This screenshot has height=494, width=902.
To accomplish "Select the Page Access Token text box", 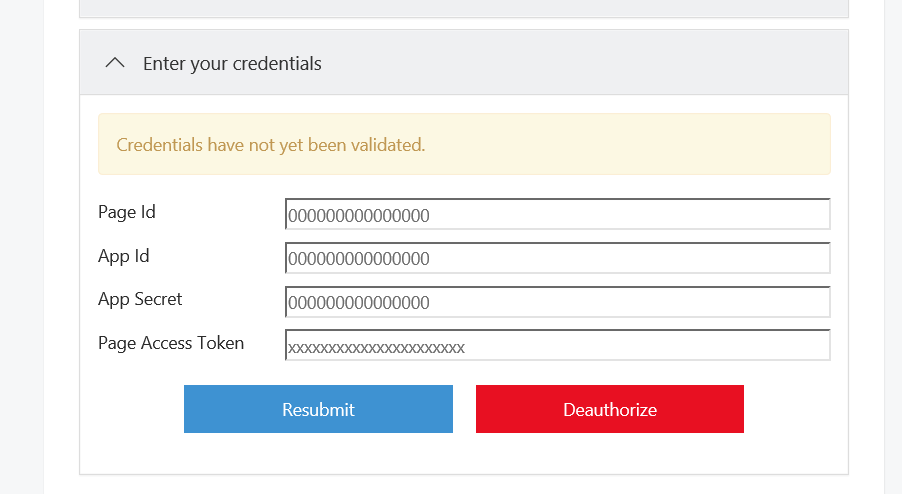I will (557, 346).
